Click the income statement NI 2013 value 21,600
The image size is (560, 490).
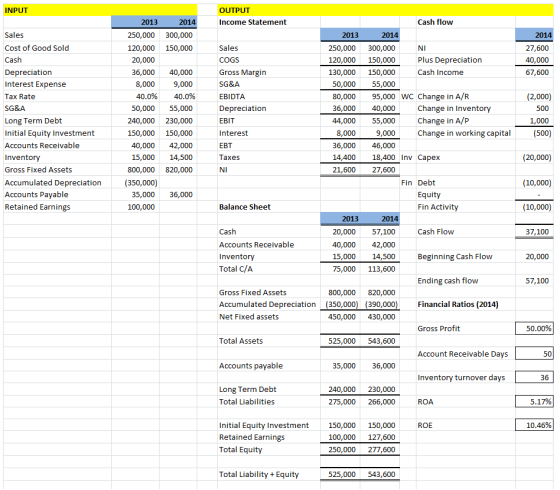tap(344, 170)
